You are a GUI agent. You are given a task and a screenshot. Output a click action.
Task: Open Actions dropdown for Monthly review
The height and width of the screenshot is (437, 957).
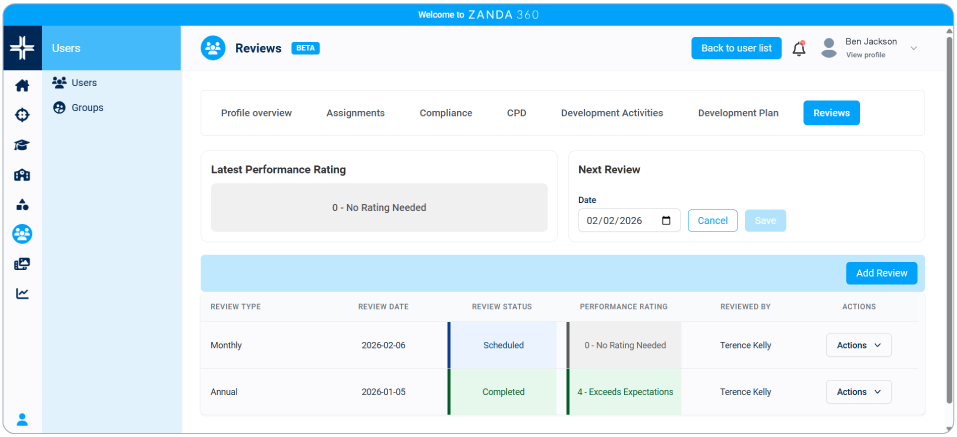coord(858,345)
